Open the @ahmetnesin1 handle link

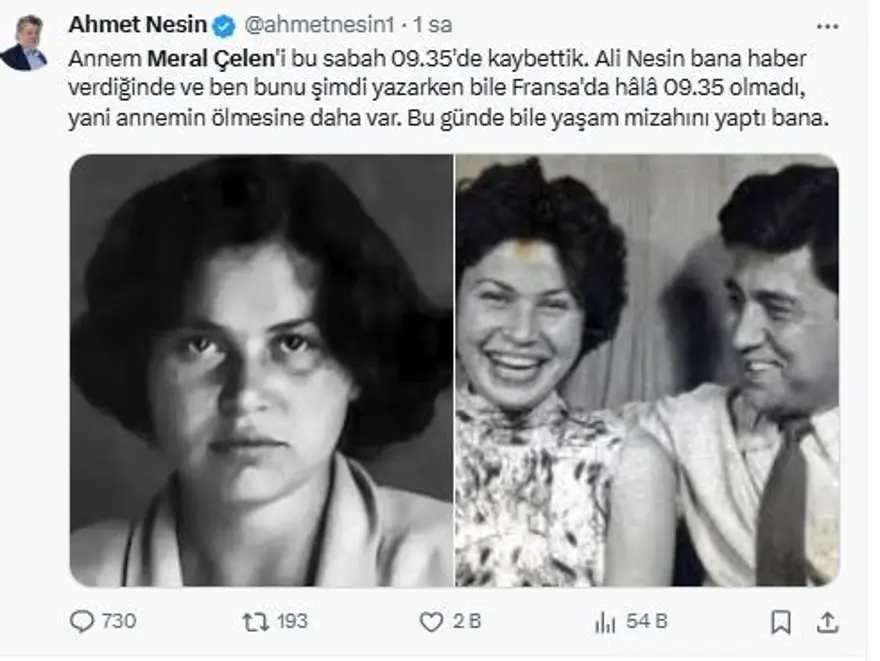[x=319, y=25]
